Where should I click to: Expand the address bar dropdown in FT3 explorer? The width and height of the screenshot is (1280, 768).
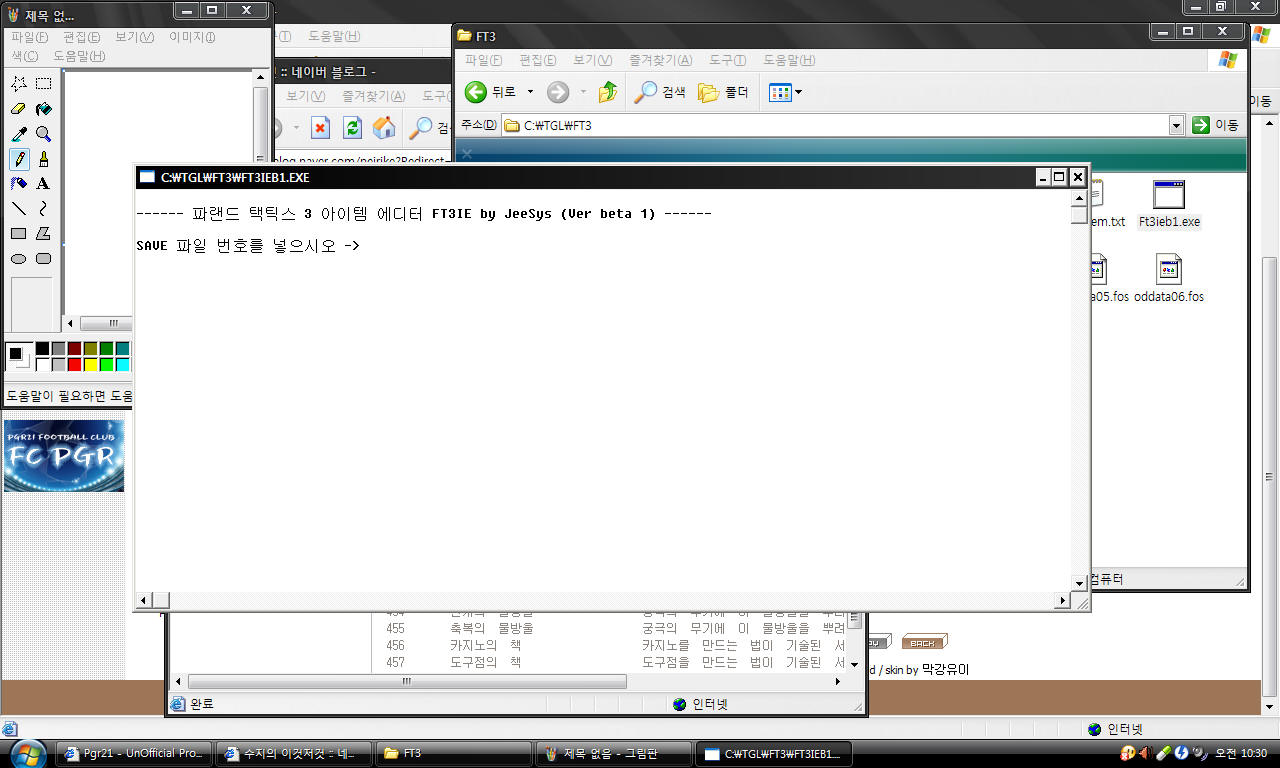[1176, 125]
